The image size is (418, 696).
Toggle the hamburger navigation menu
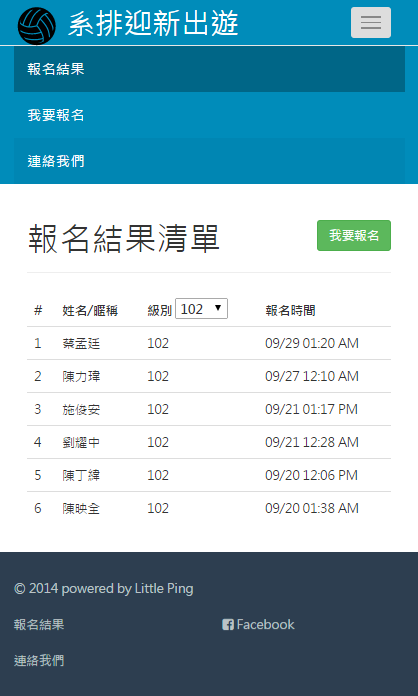pos(371,22)
